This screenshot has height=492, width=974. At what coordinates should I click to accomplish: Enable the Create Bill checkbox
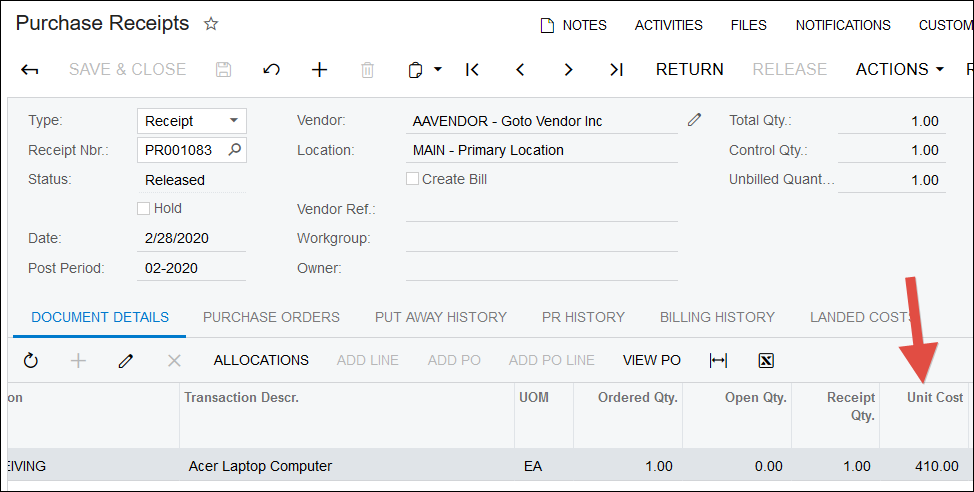[x=412, y=179]
